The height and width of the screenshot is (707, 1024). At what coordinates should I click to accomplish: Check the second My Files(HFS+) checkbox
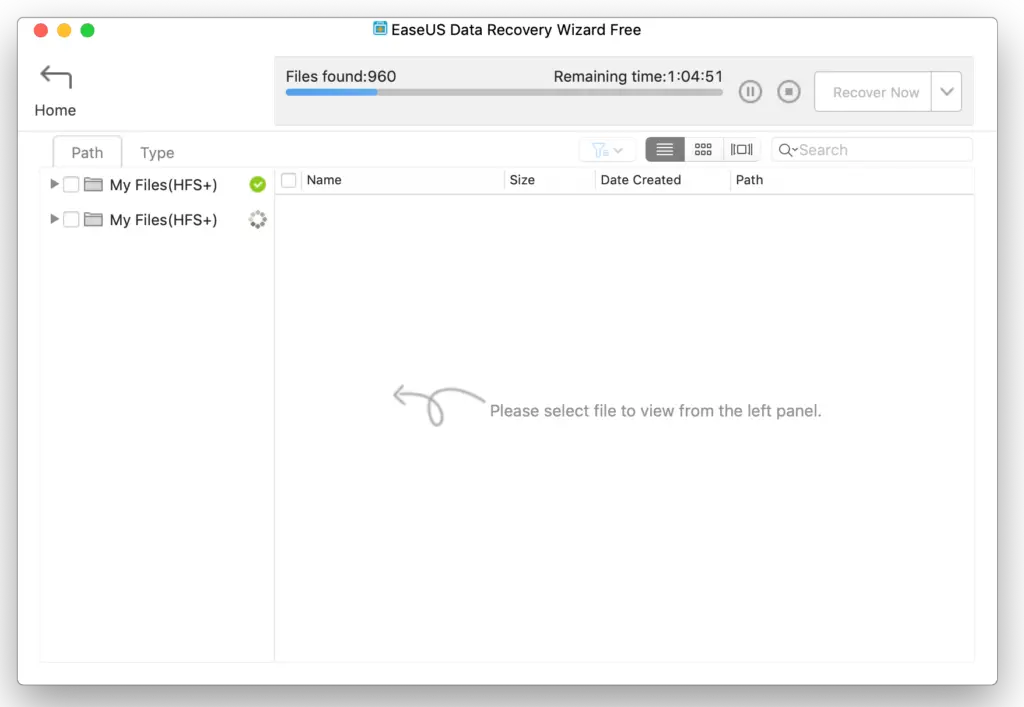pos(71,219)
